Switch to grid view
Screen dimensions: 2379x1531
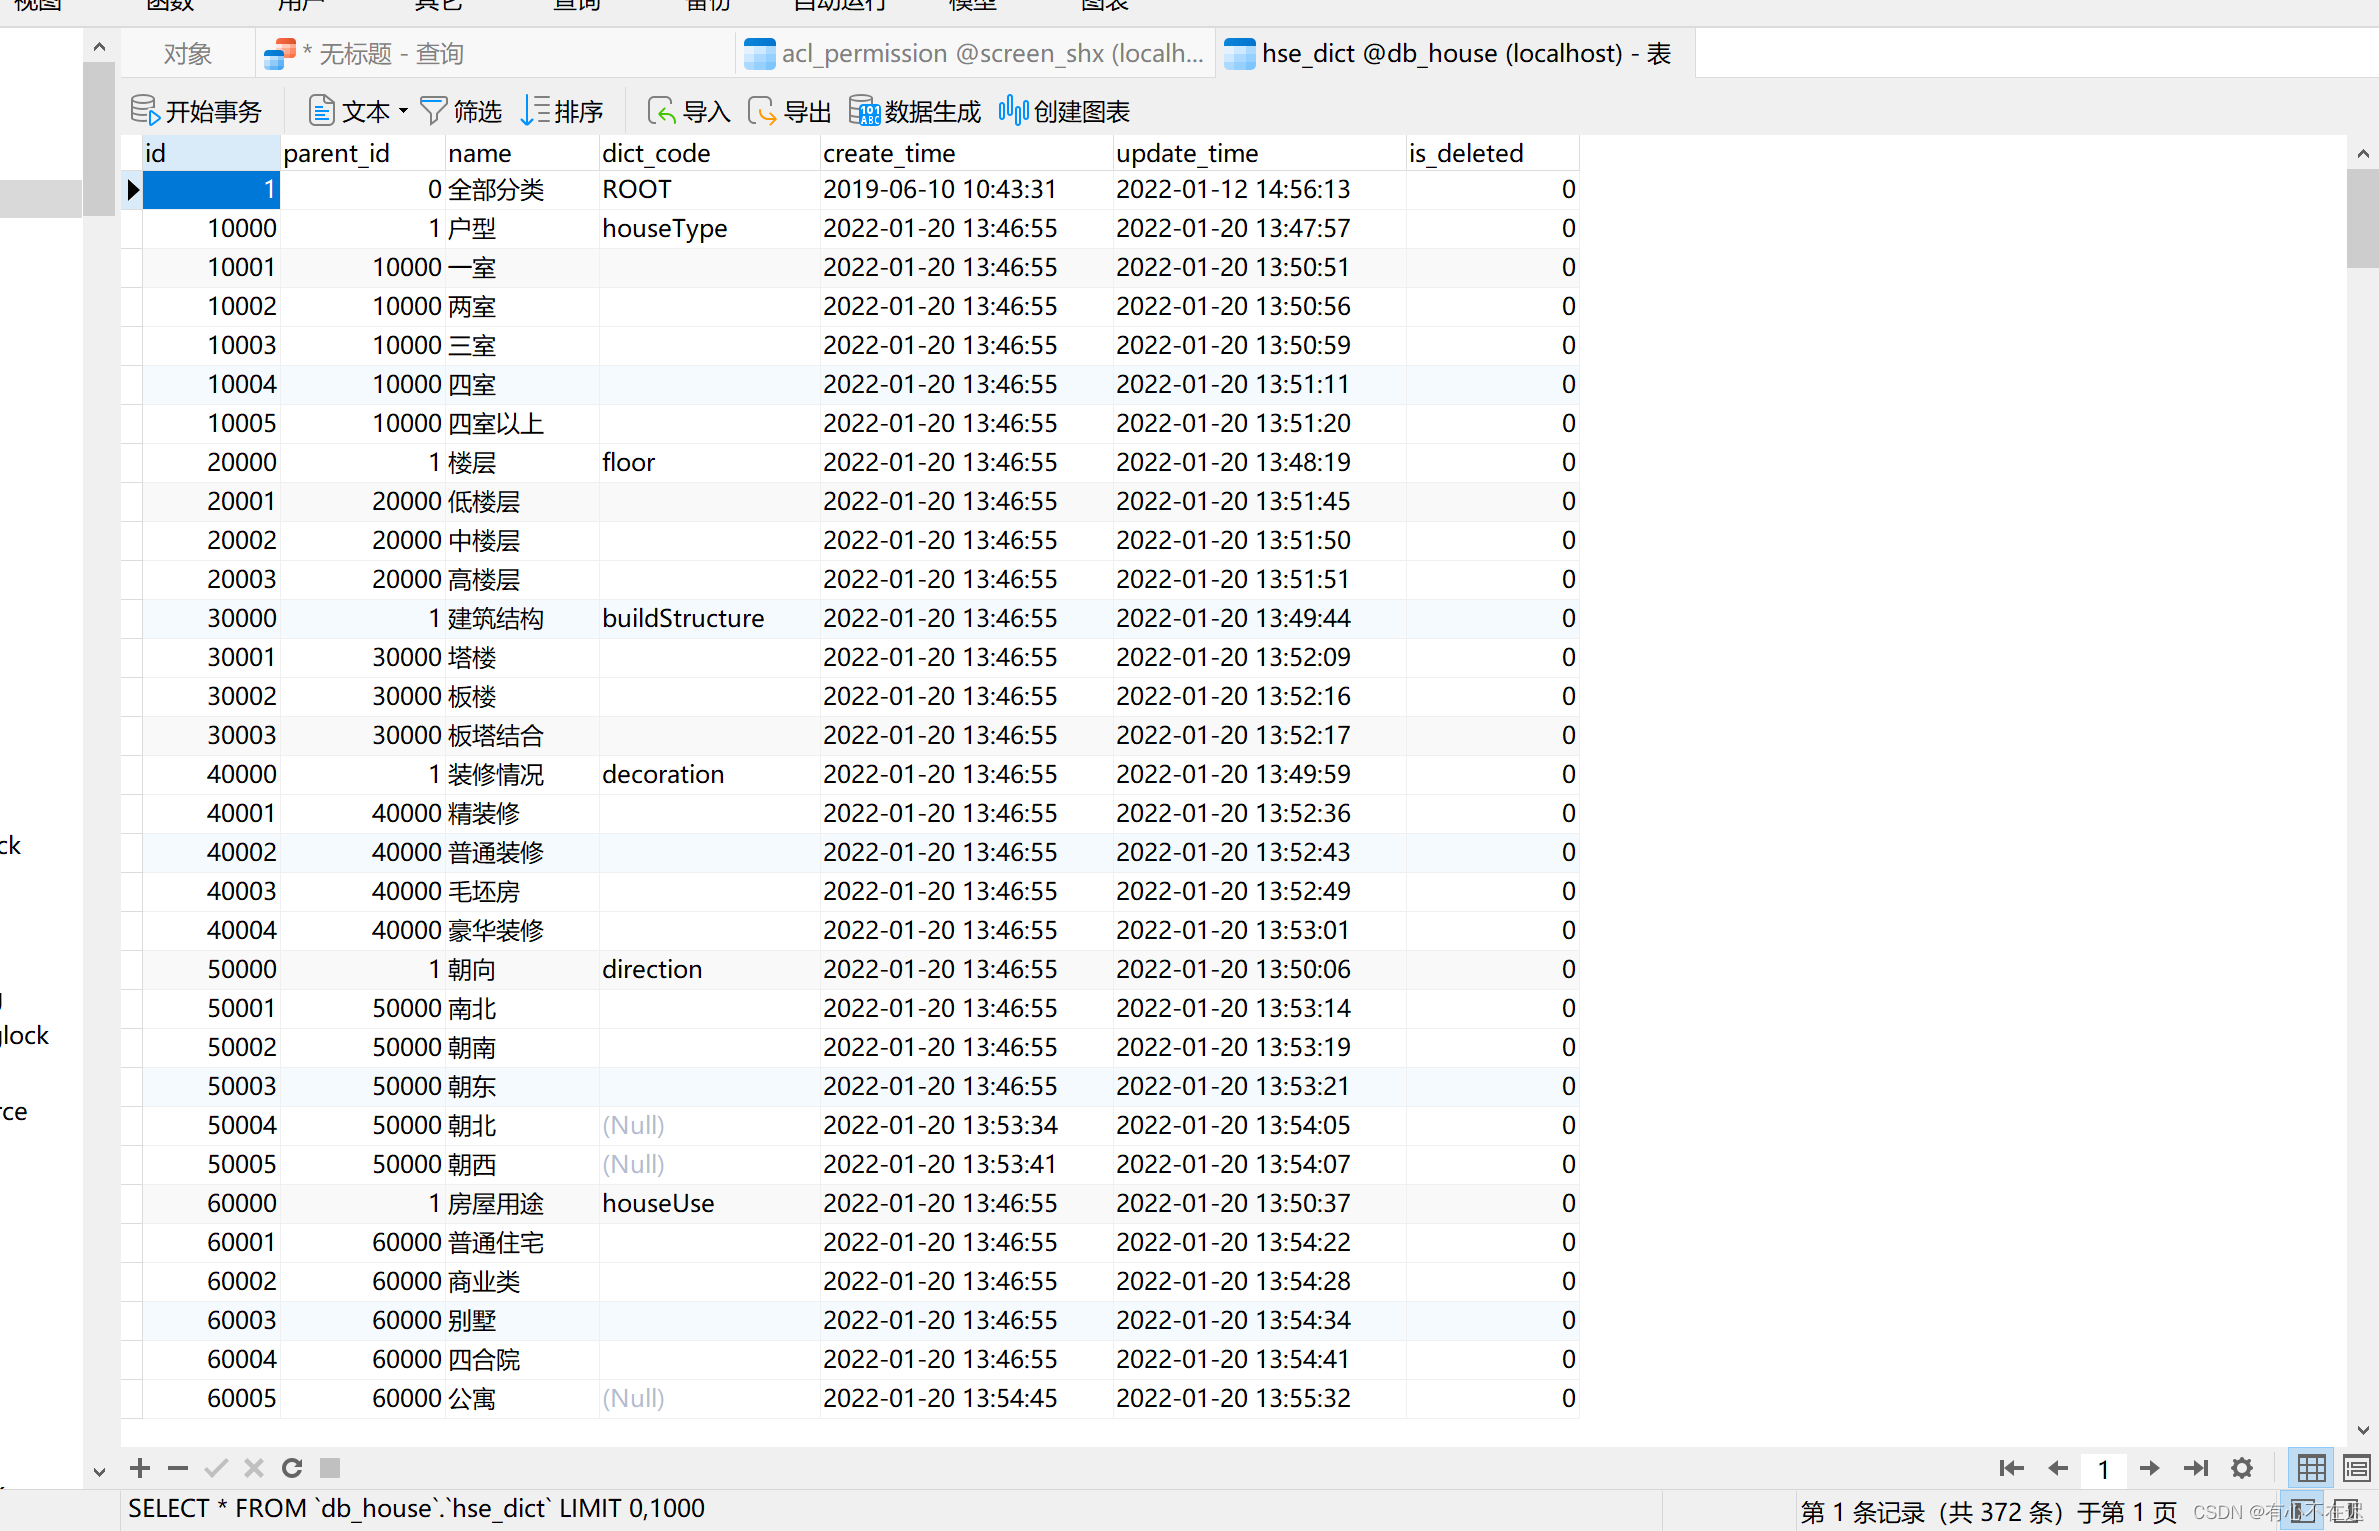(2312, 1467)
